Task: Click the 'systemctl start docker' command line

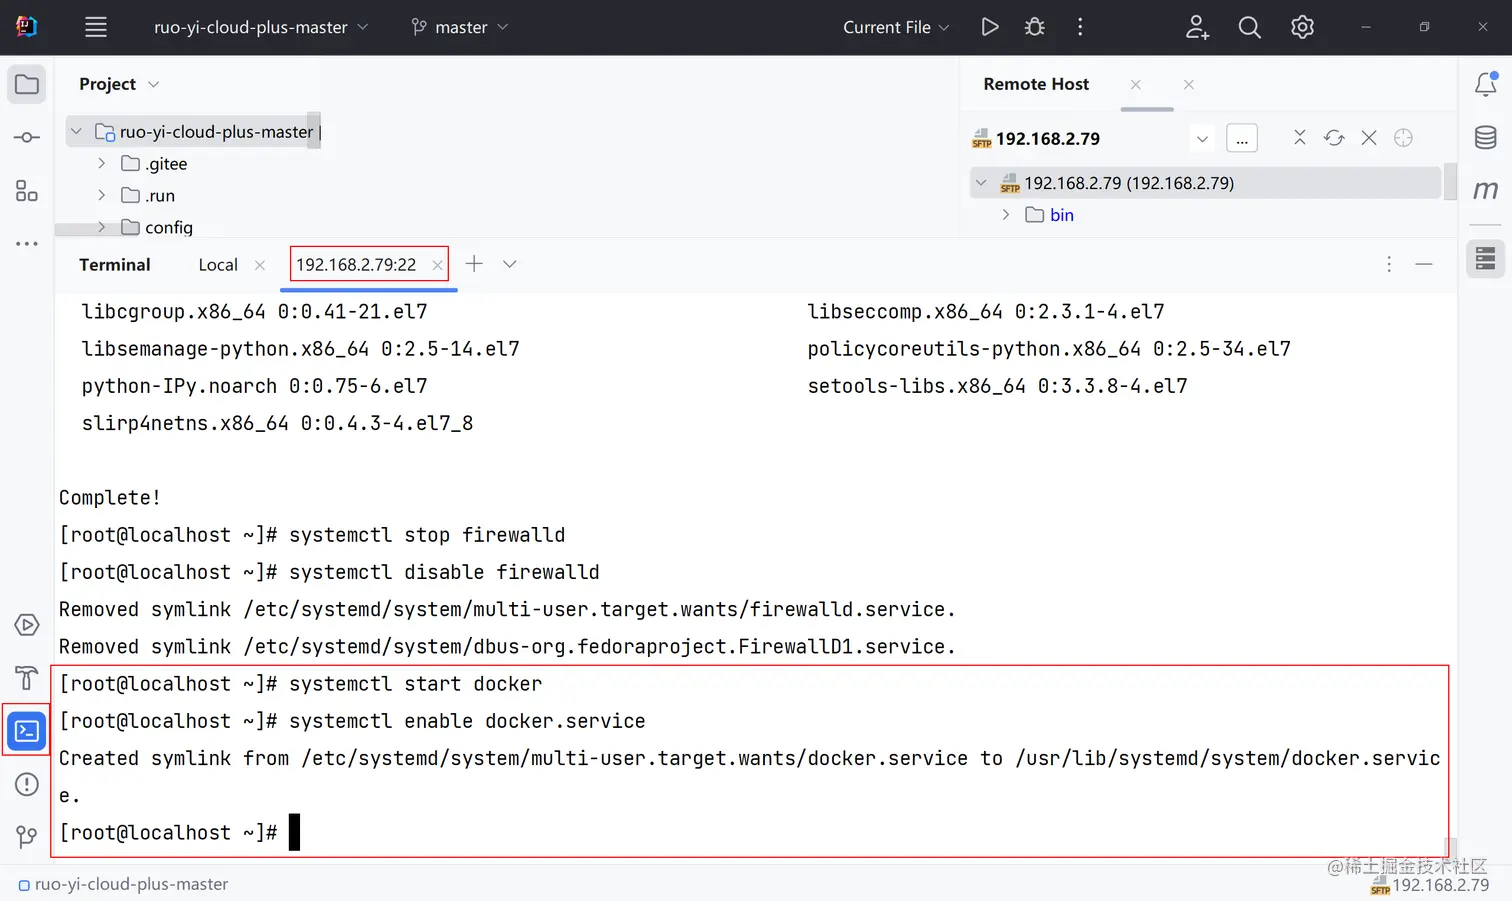Action: click(x=300, y=684)
